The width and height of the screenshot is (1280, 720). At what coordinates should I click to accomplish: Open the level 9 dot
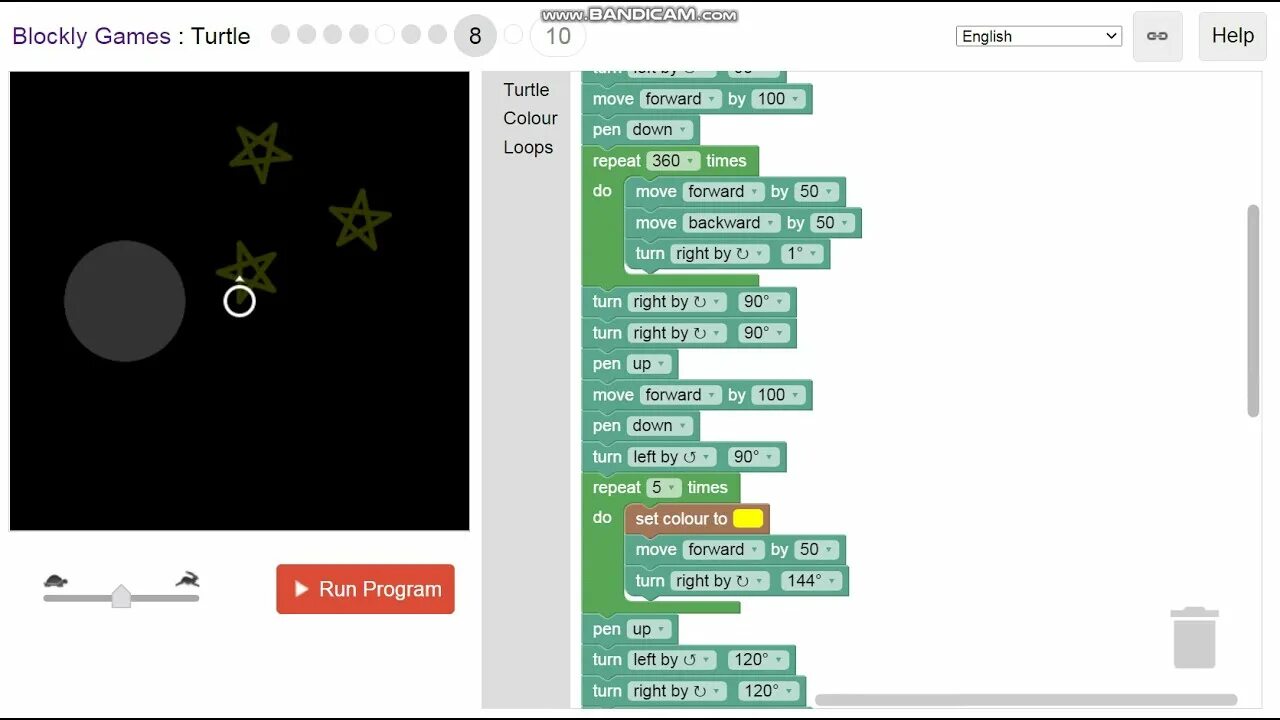click(513, 35)
